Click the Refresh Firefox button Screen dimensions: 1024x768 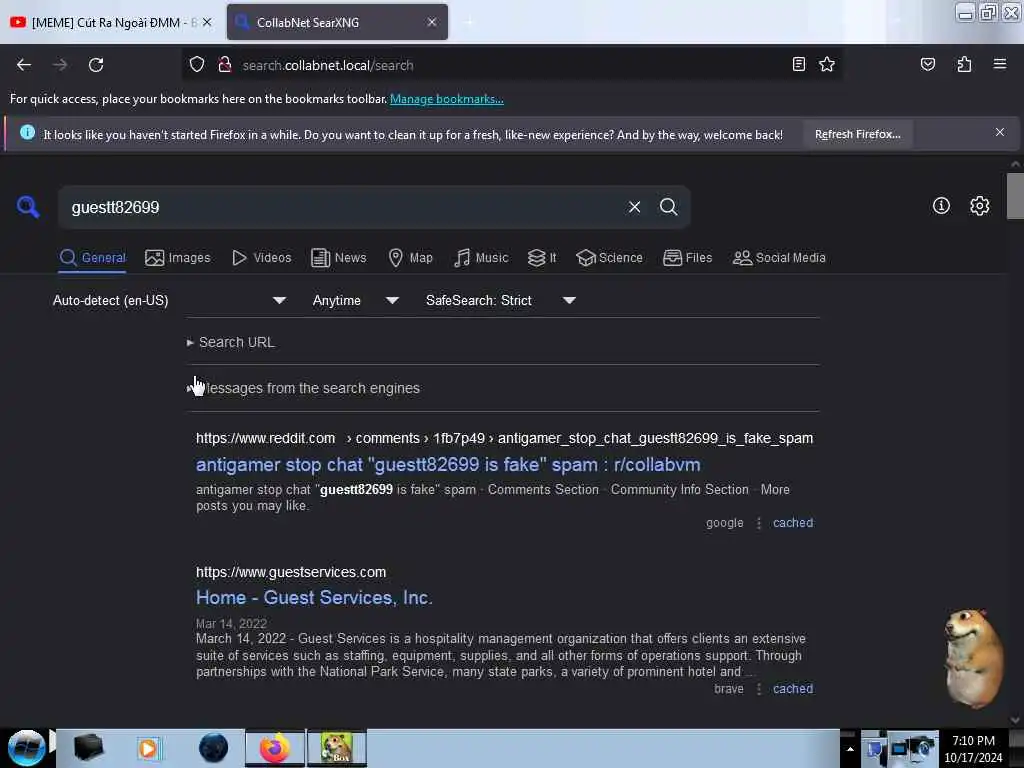point(857,135)
